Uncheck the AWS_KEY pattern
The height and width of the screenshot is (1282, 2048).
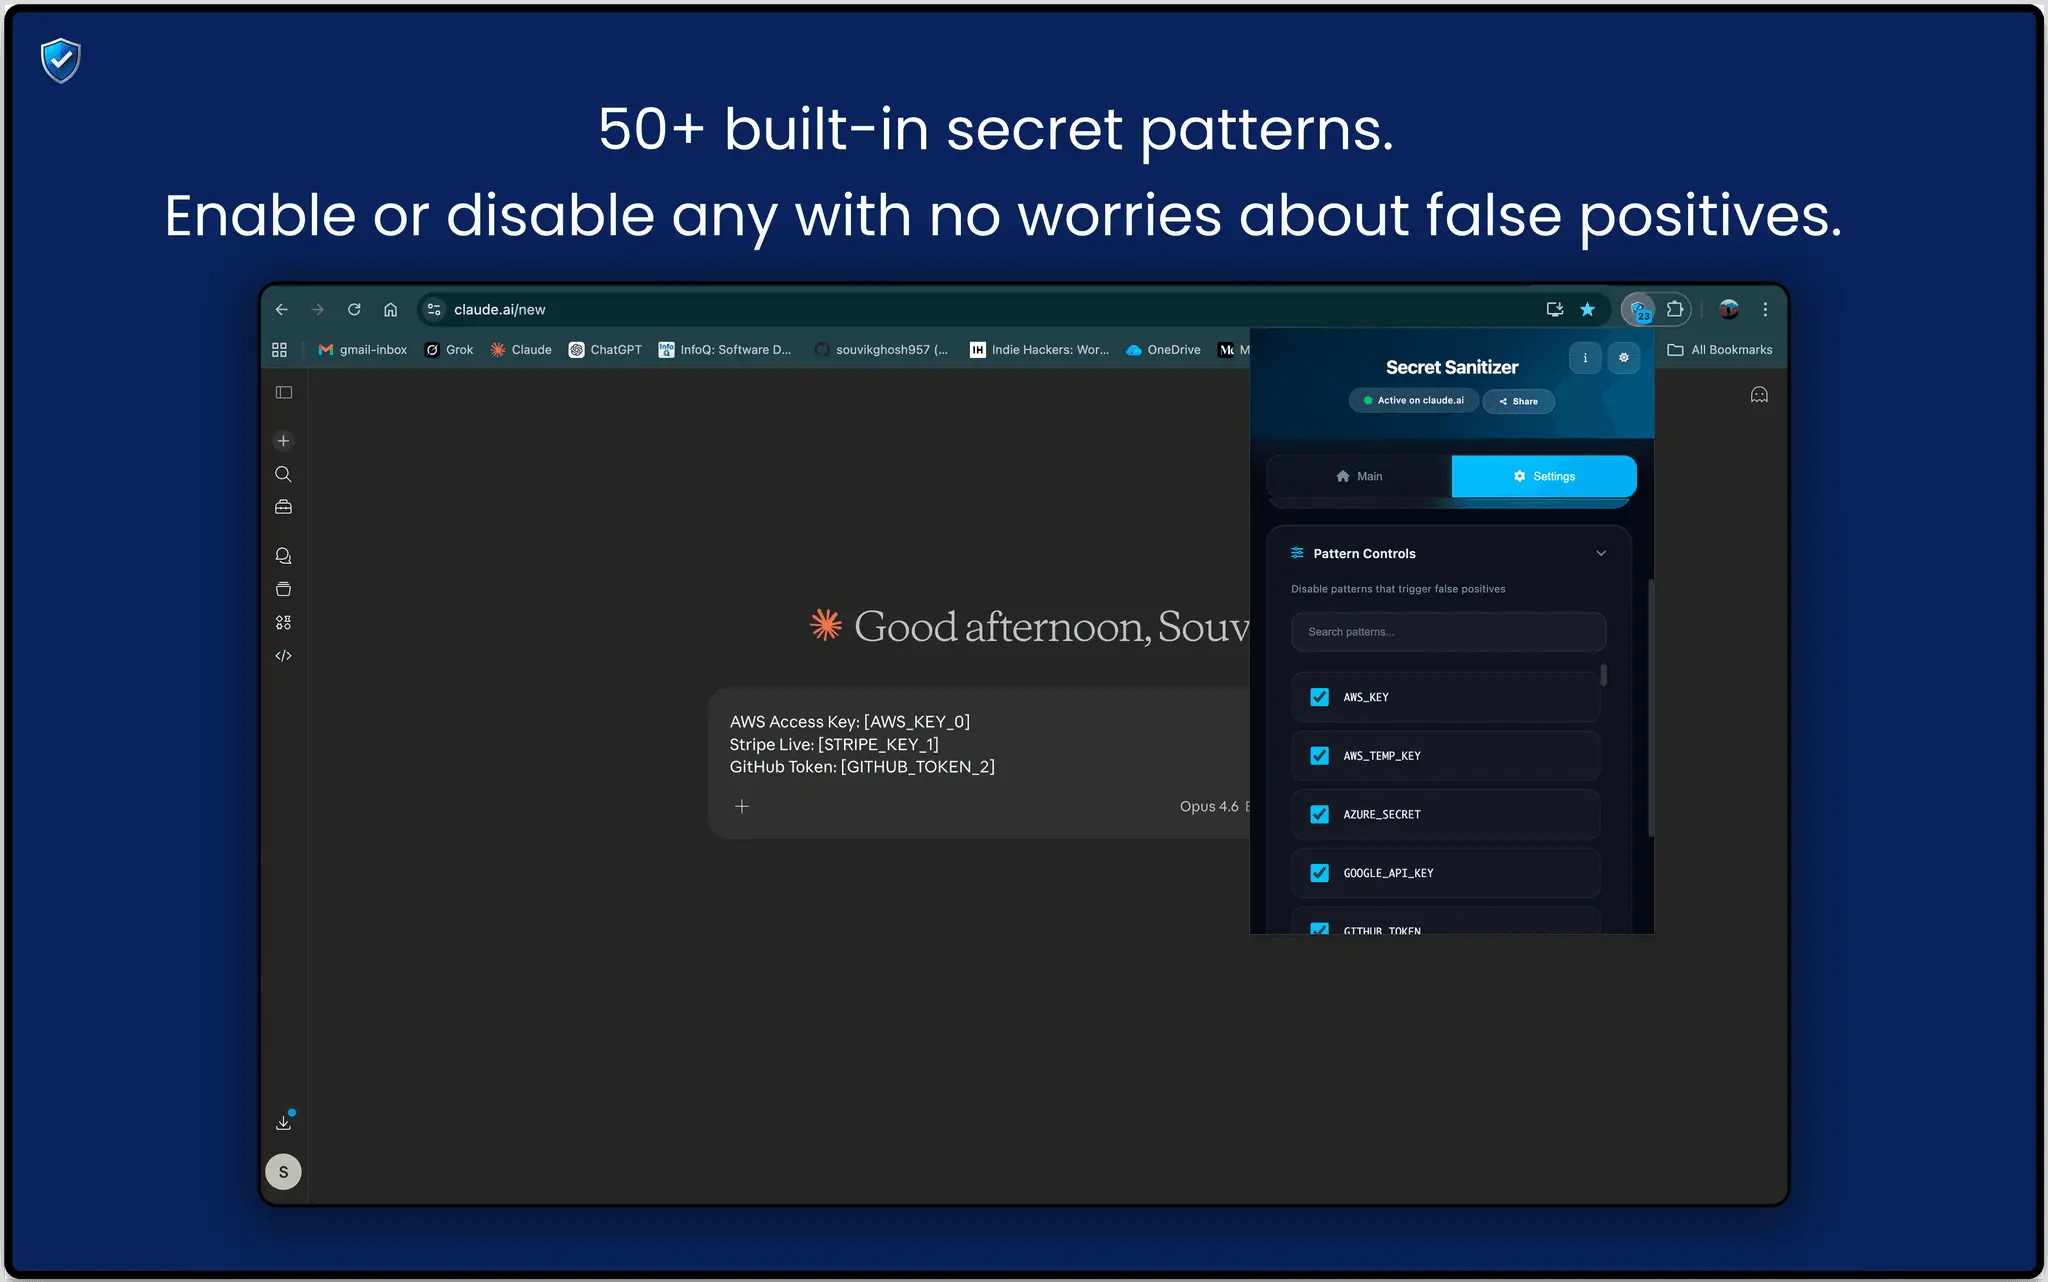[x=1320, y=697]
